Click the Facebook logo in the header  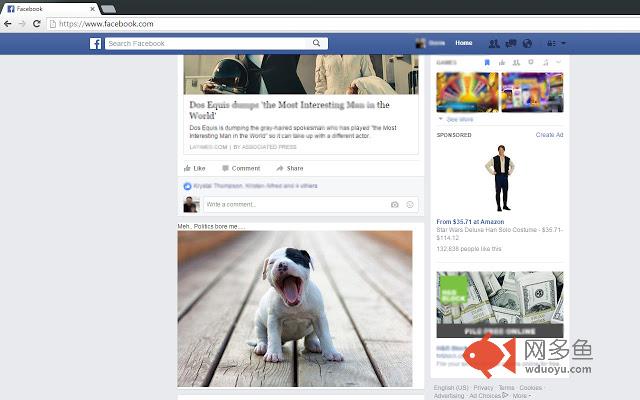point(96,43)
